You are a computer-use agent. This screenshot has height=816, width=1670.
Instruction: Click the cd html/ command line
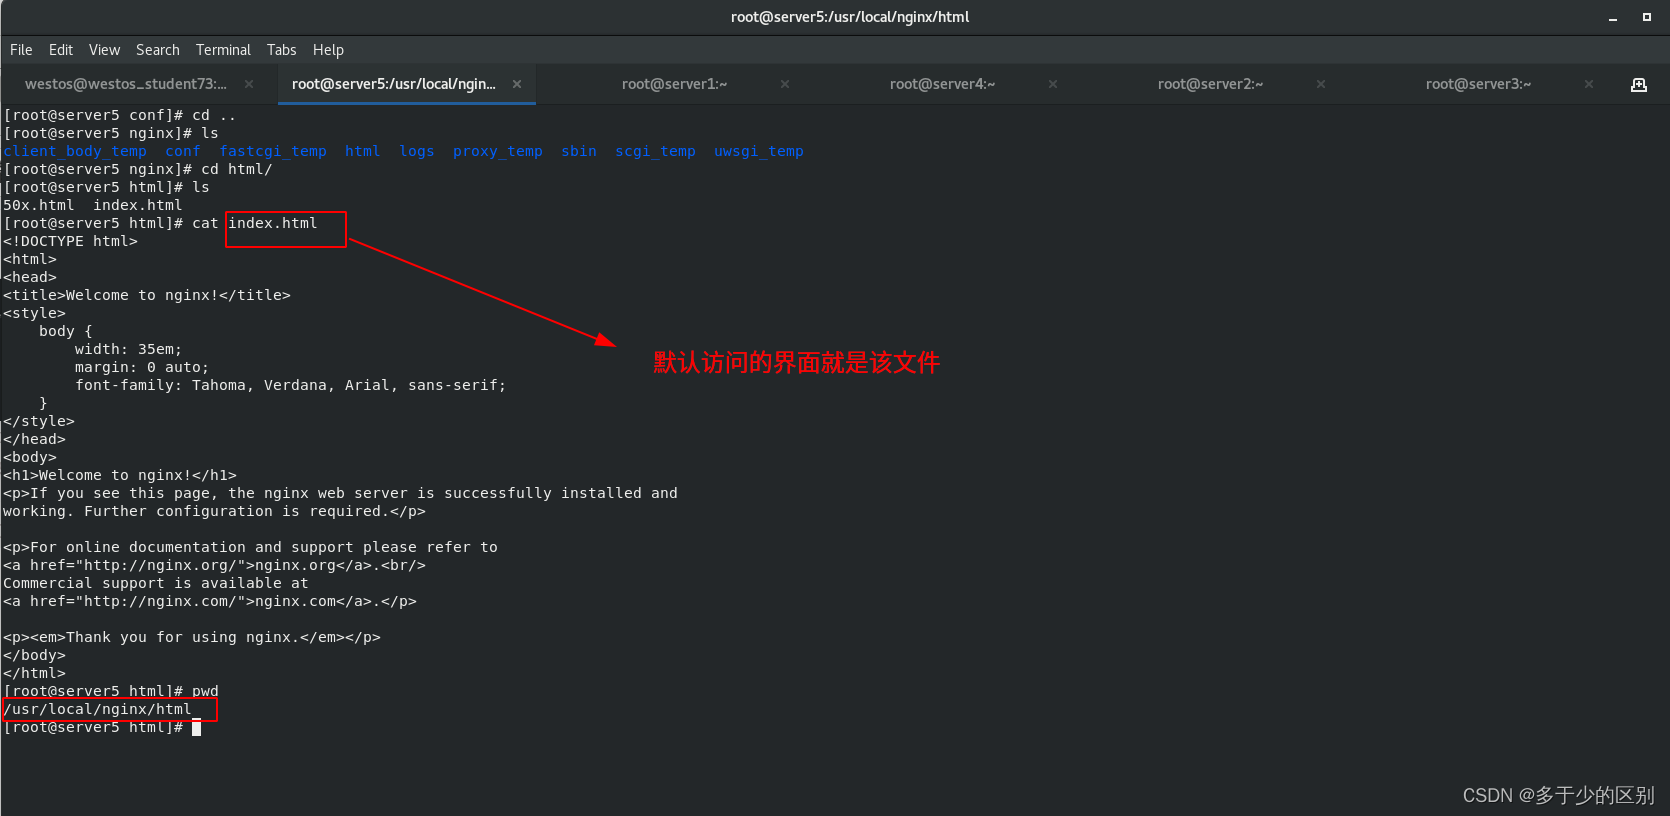pos(138,169)
